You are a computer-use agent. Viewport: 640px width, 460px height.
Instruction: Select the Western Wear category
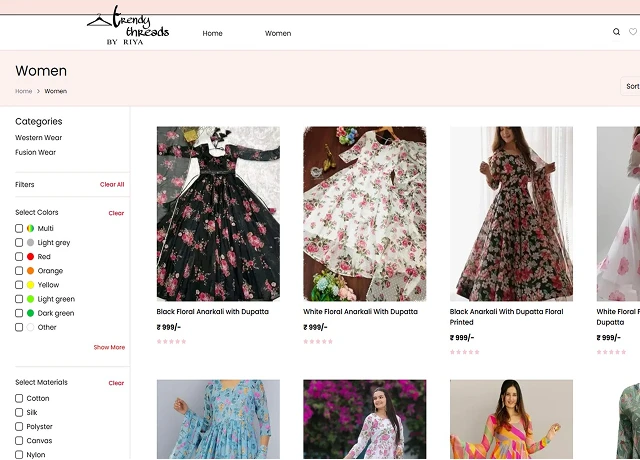click(x=38, y=138)
